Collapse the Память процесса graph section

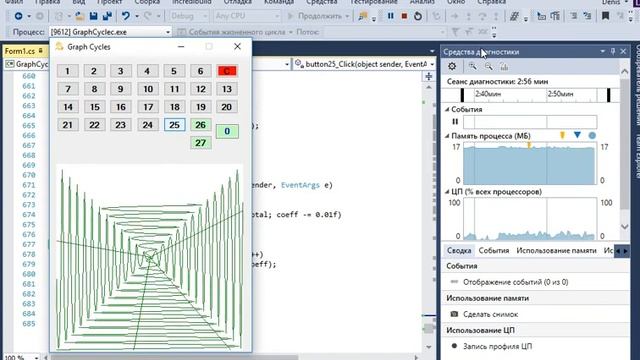tap(447, 136)
